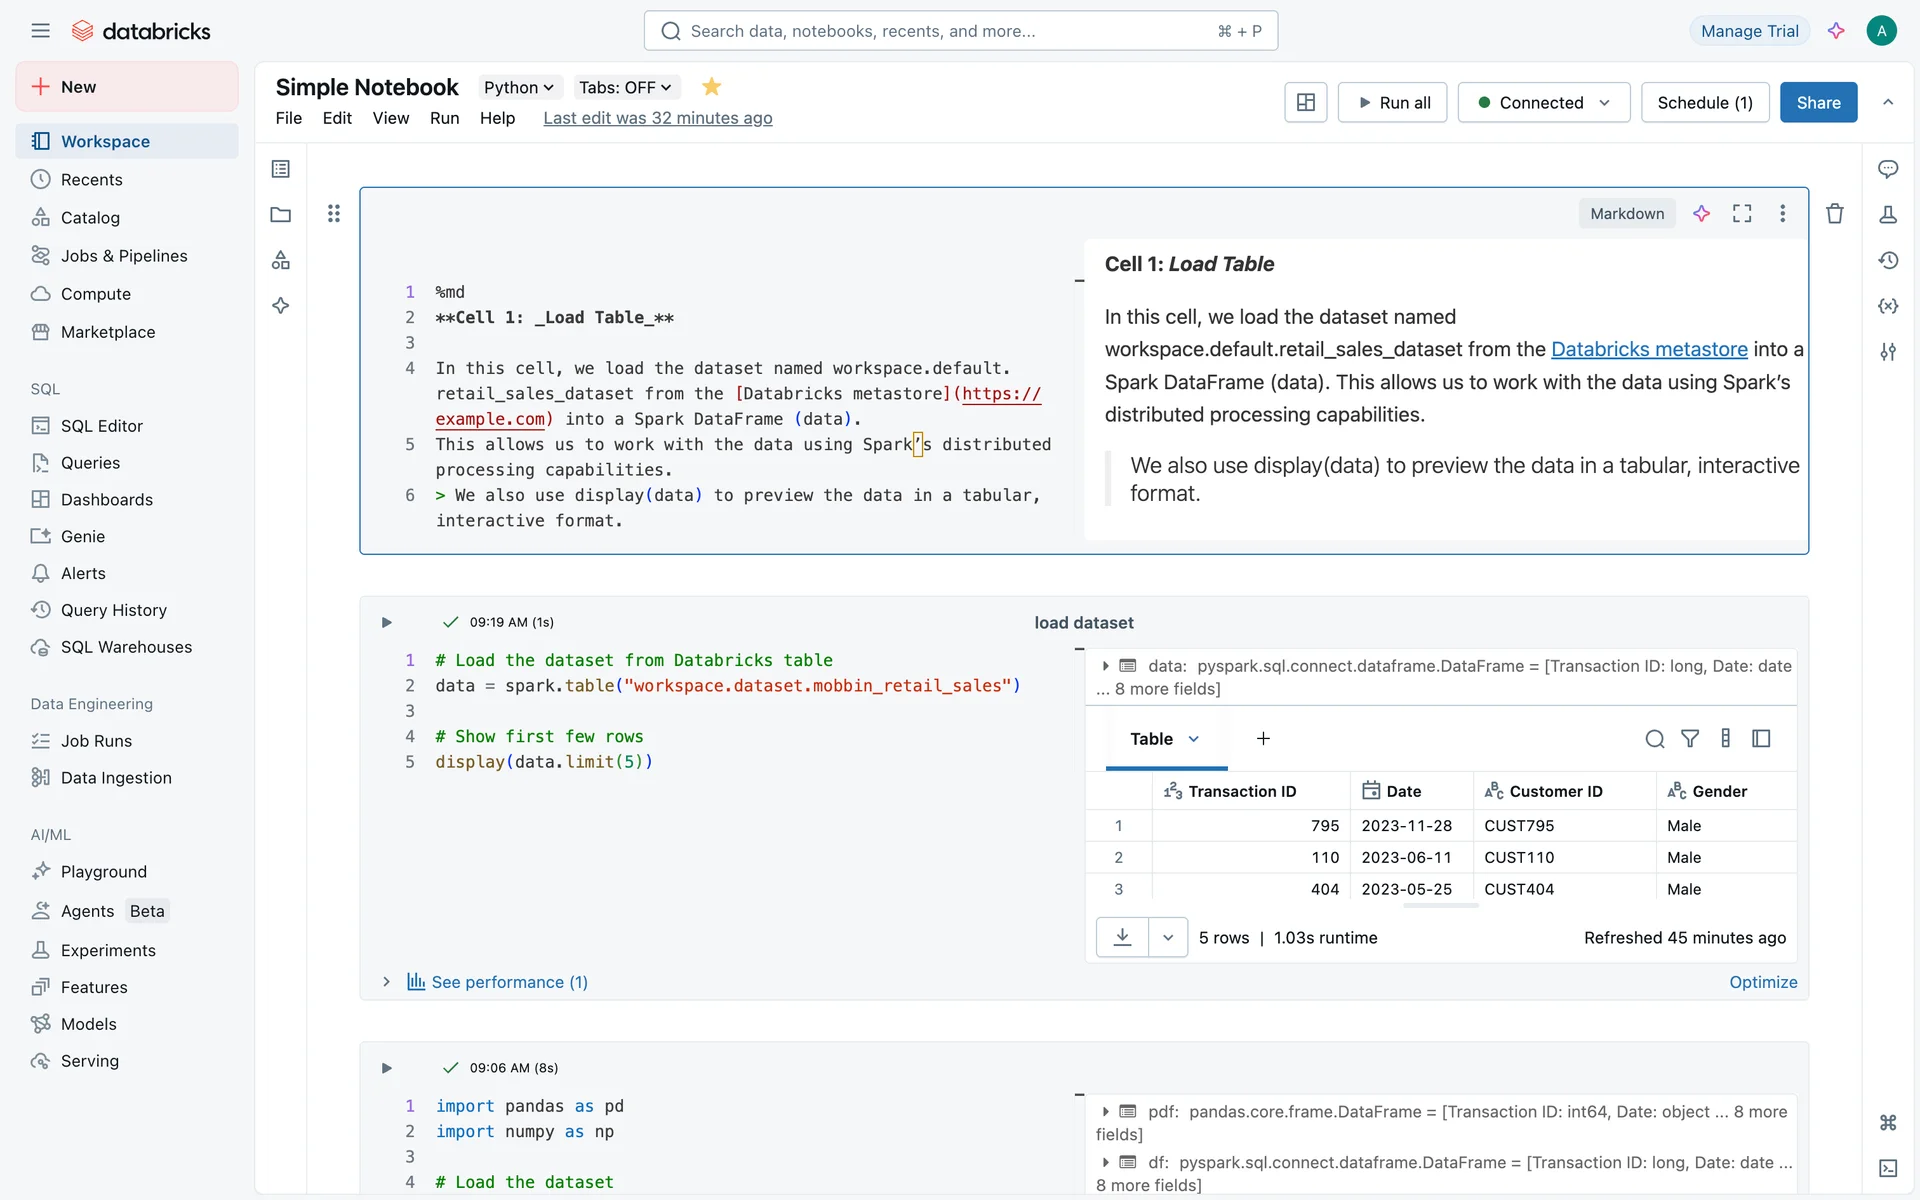Expand See performance section
Image resolution: width=1920 pixels, height=1200 pixels.
pos(497,982)
